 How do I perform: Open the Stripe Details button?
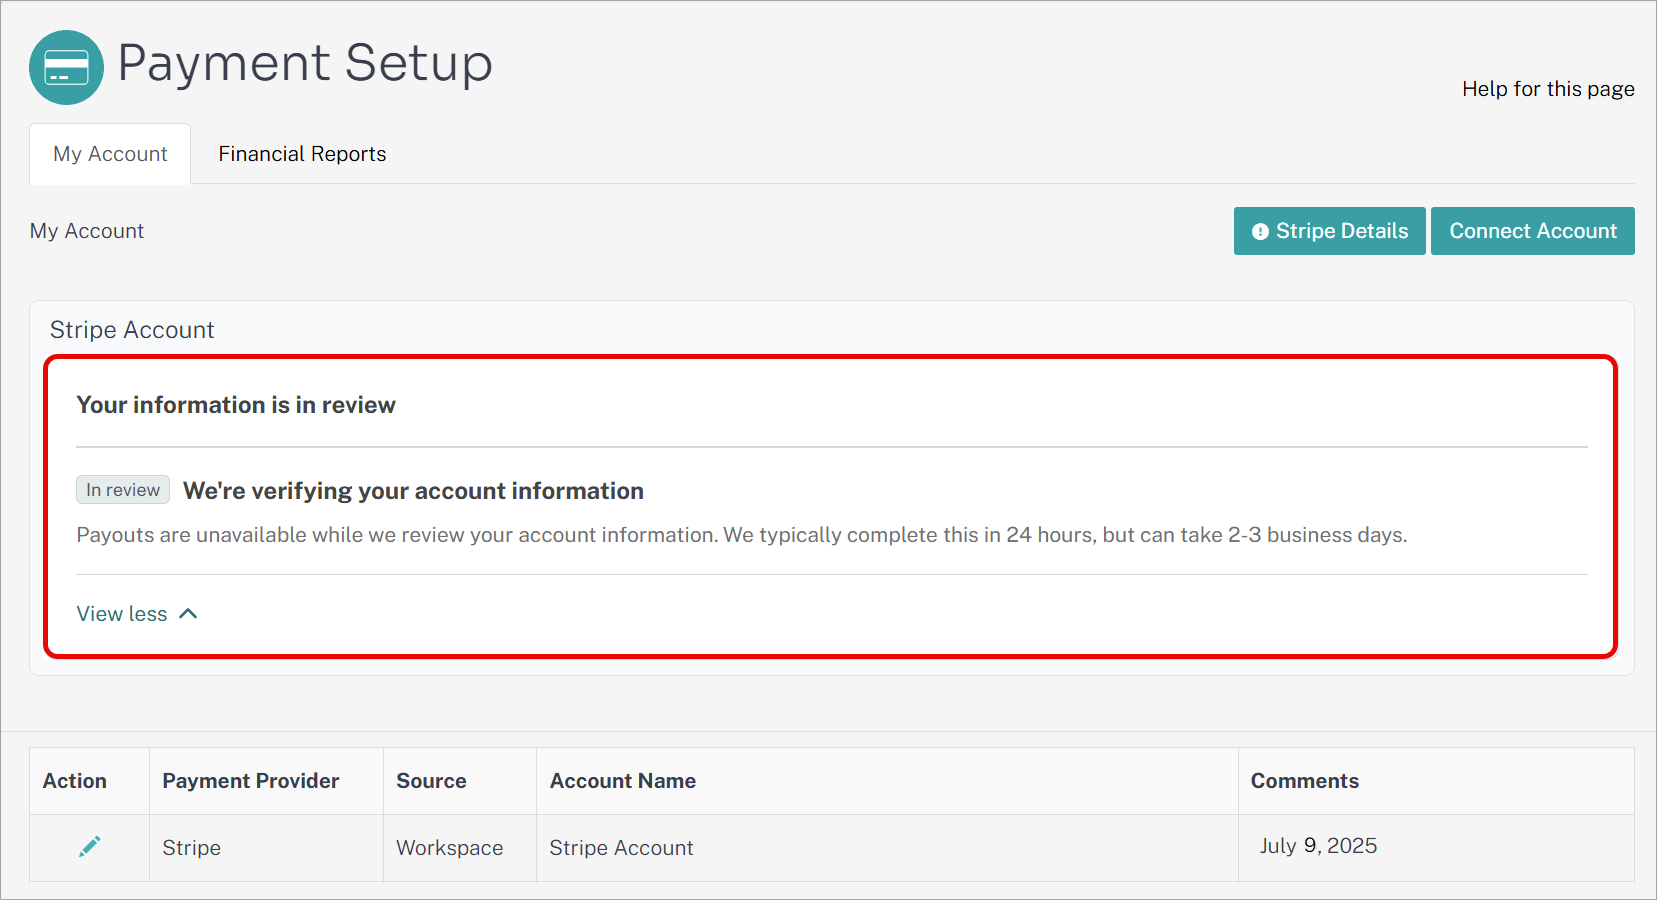[1329, 231]
